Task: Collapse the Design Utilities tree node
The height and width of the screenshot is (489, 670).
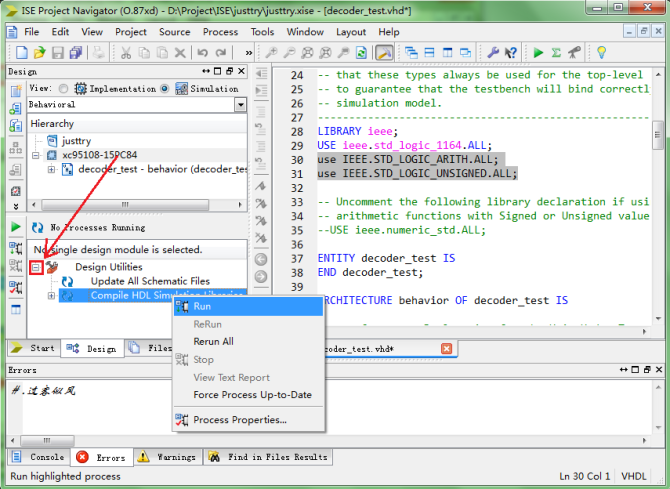Action: (x=36, y=268)
